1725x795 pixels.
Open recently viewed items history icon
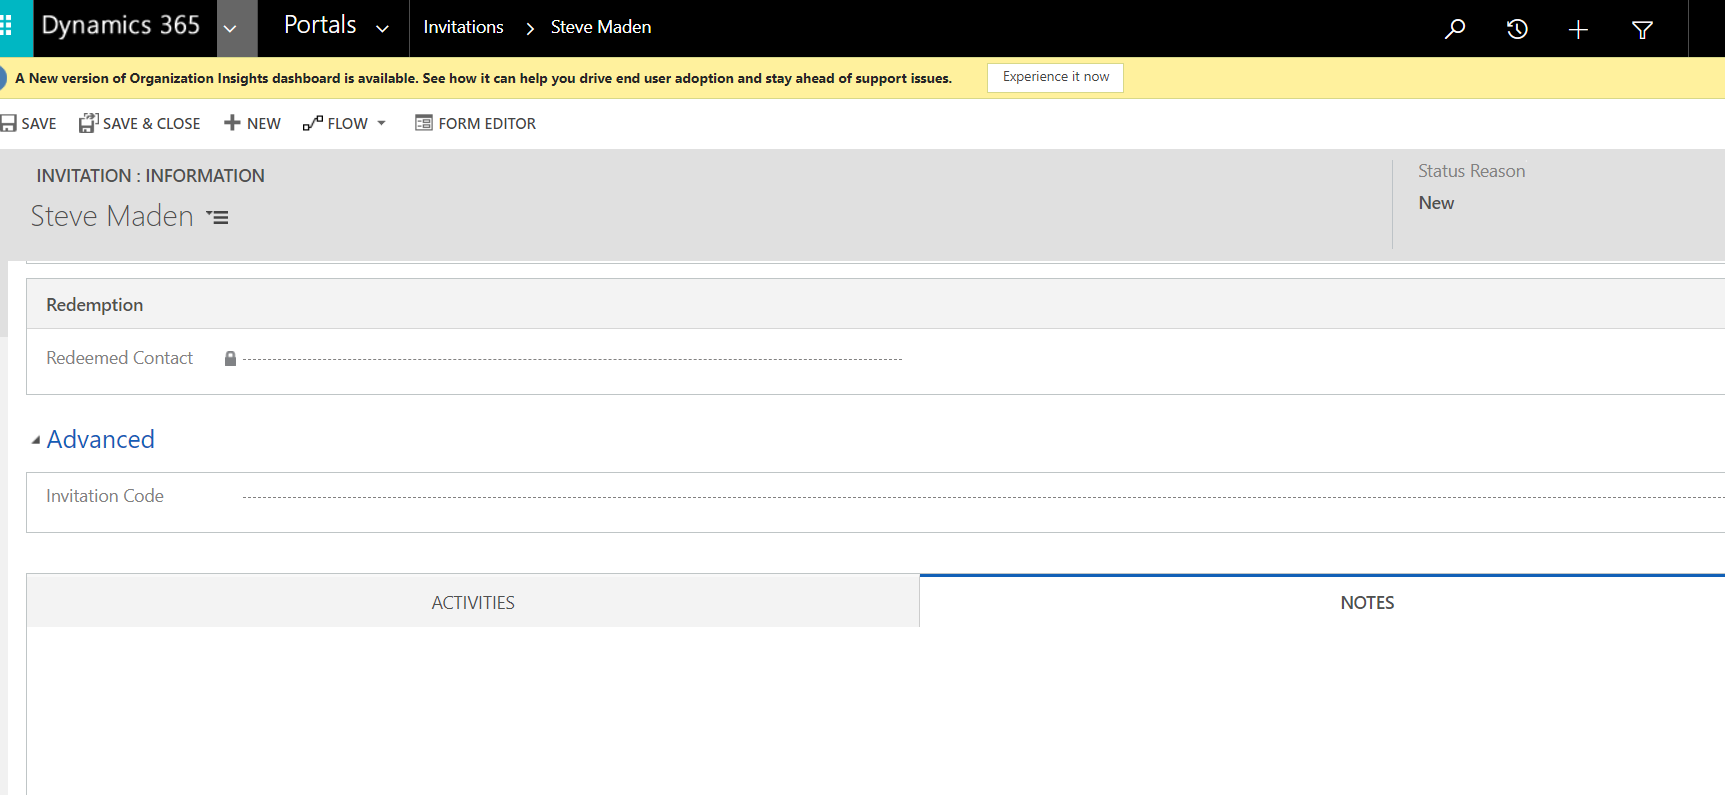pyautogui.click(x=1517, y=29)
